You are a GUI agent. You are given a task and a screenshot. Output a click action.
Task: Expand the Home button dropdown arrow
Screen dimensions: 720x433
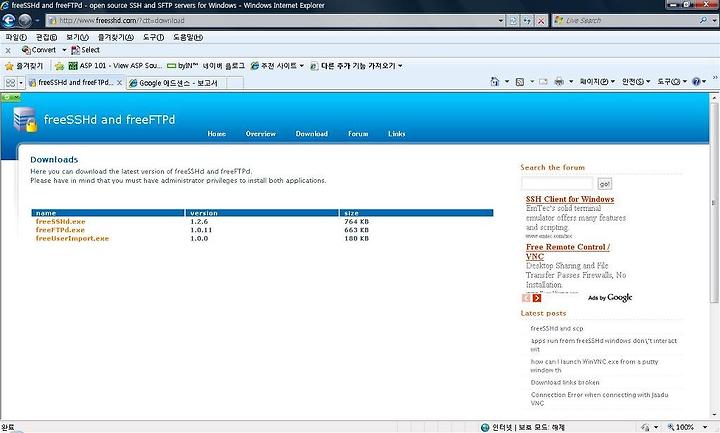coord(507,82)
